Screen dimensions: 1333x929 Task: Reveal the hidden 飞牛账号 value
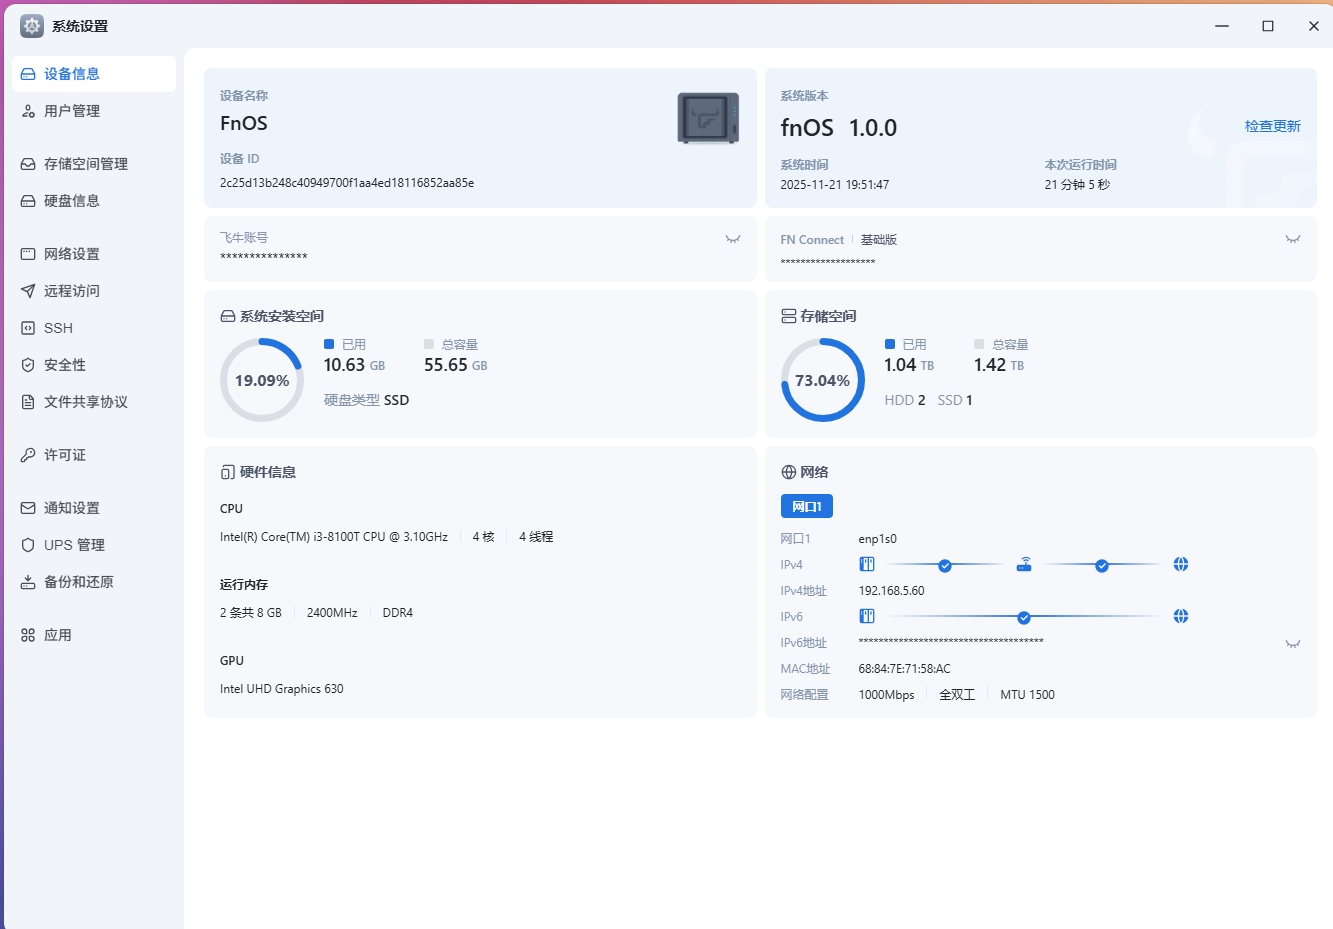pos(733,239)
